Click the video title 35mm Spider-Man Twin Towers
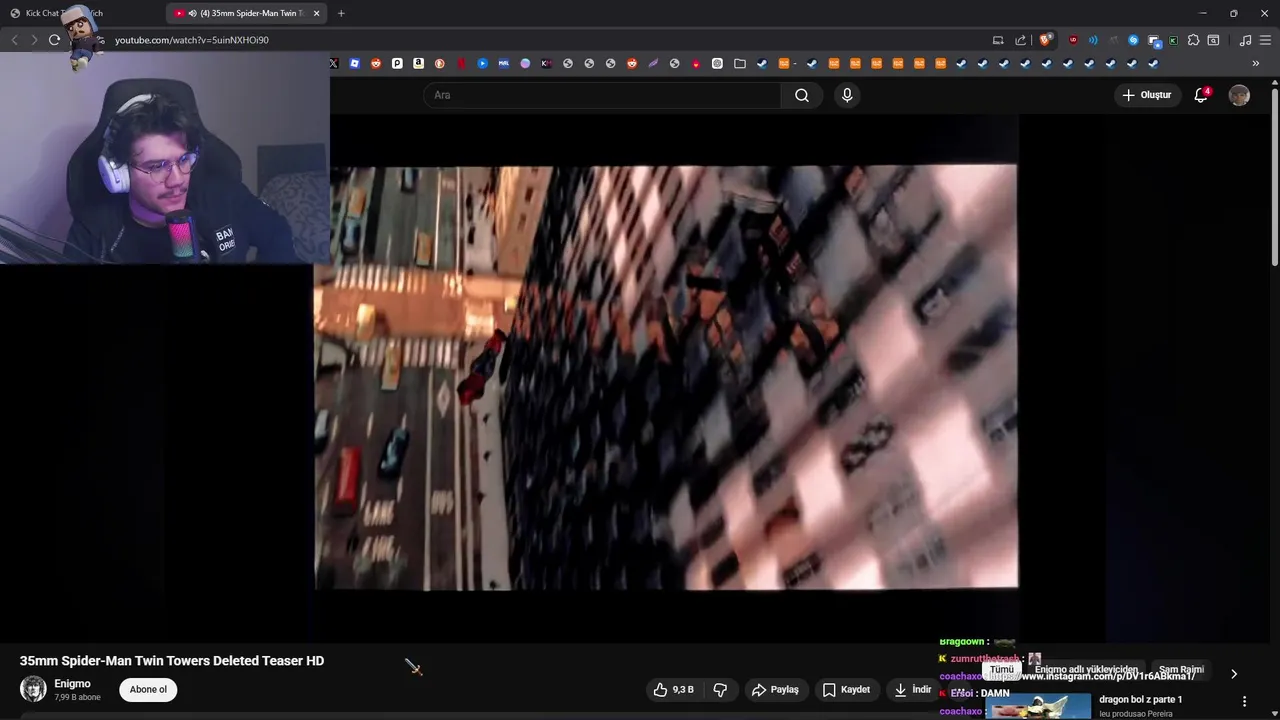The width and height of the screenshot is (1280, 720). (x=172, y=661)
